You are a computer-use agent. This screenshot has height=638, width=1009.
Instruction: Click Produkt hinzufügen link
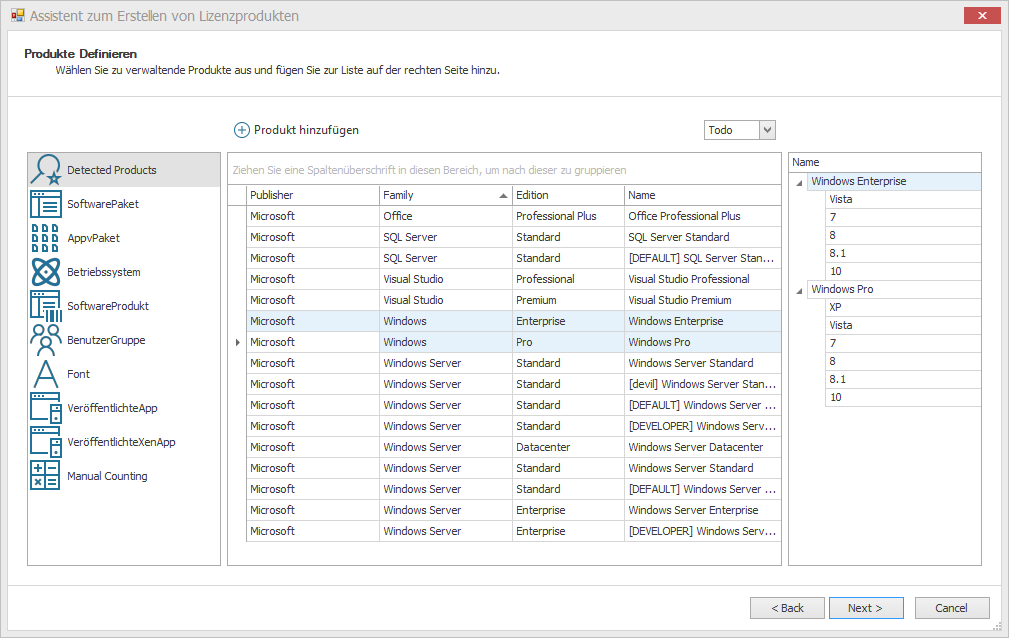click(306, 130)
